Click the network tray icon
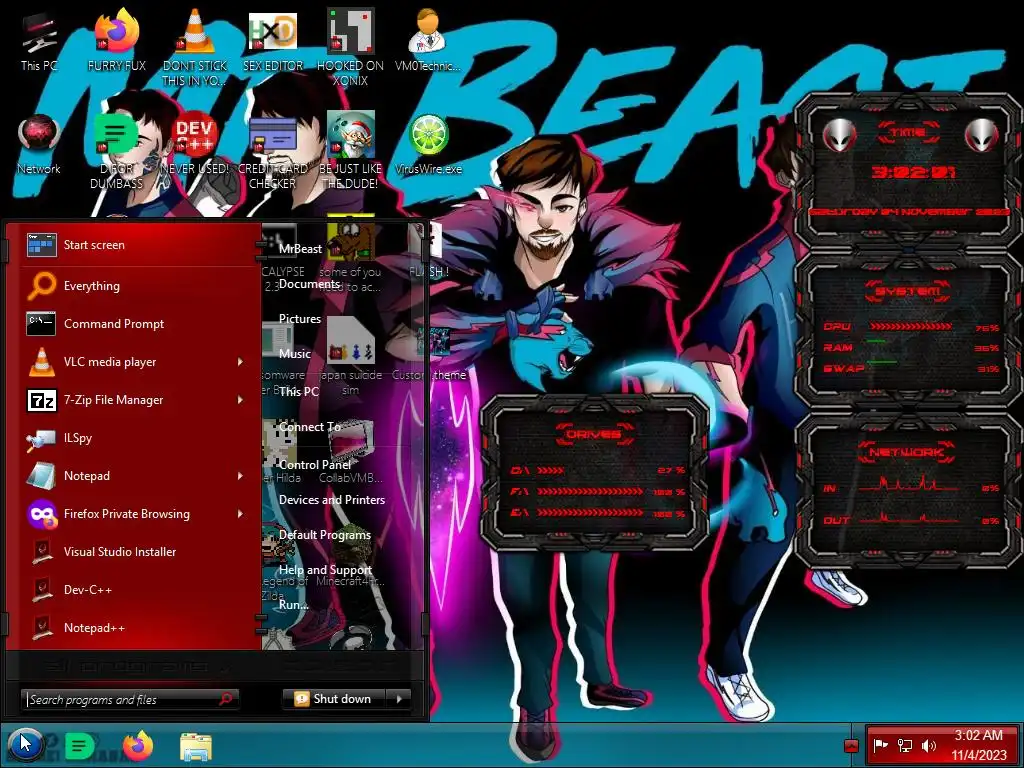The width and height of the screenshot is (1024, 768). 904,745
